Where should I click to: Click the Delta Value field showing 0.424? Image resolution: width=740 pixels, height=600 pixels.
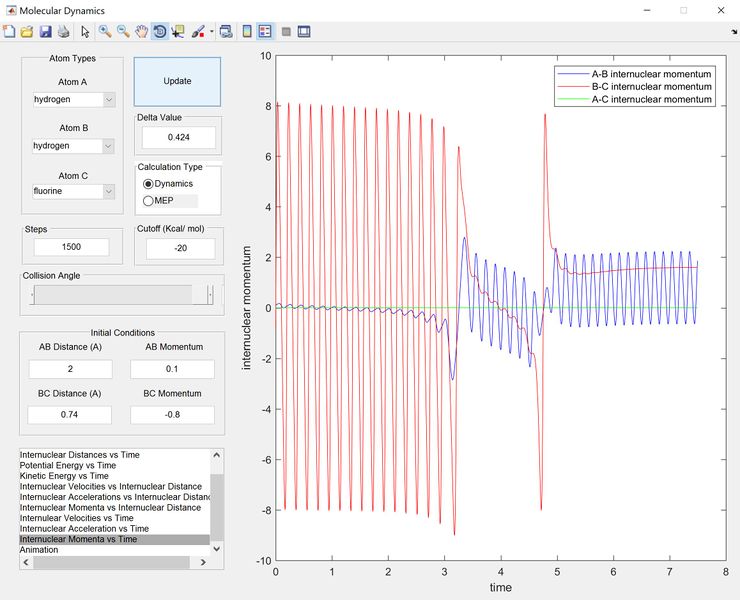pyautogui.click(x=178, y=137)
